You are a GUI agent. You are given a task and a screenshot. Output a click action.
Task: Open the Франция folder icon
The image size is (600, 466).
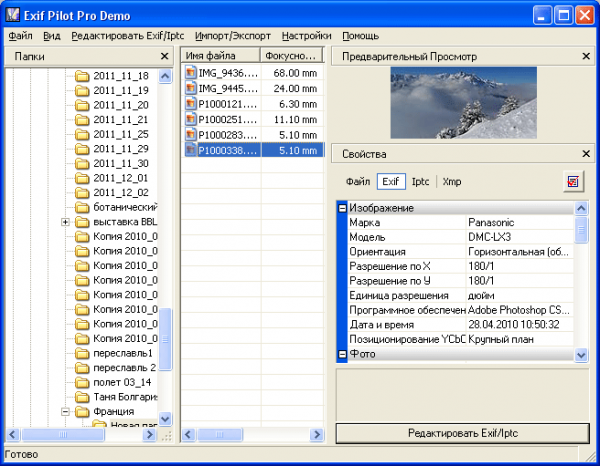83,411
